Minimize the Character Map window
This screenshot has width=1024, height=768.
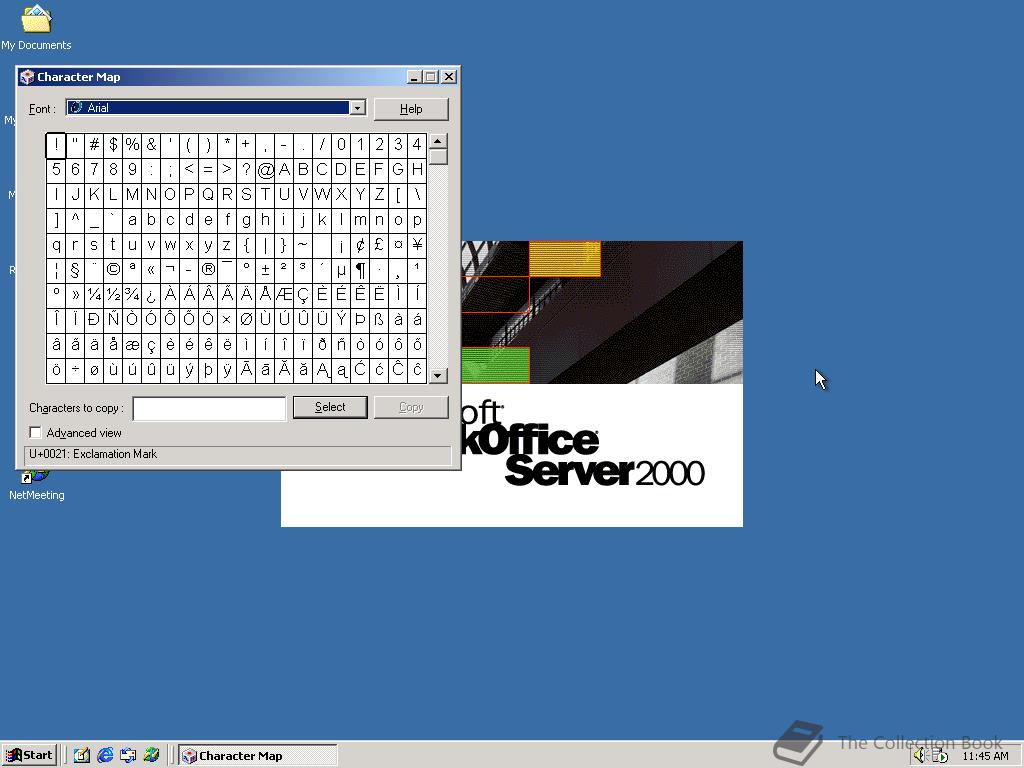(x=414, y=77)
